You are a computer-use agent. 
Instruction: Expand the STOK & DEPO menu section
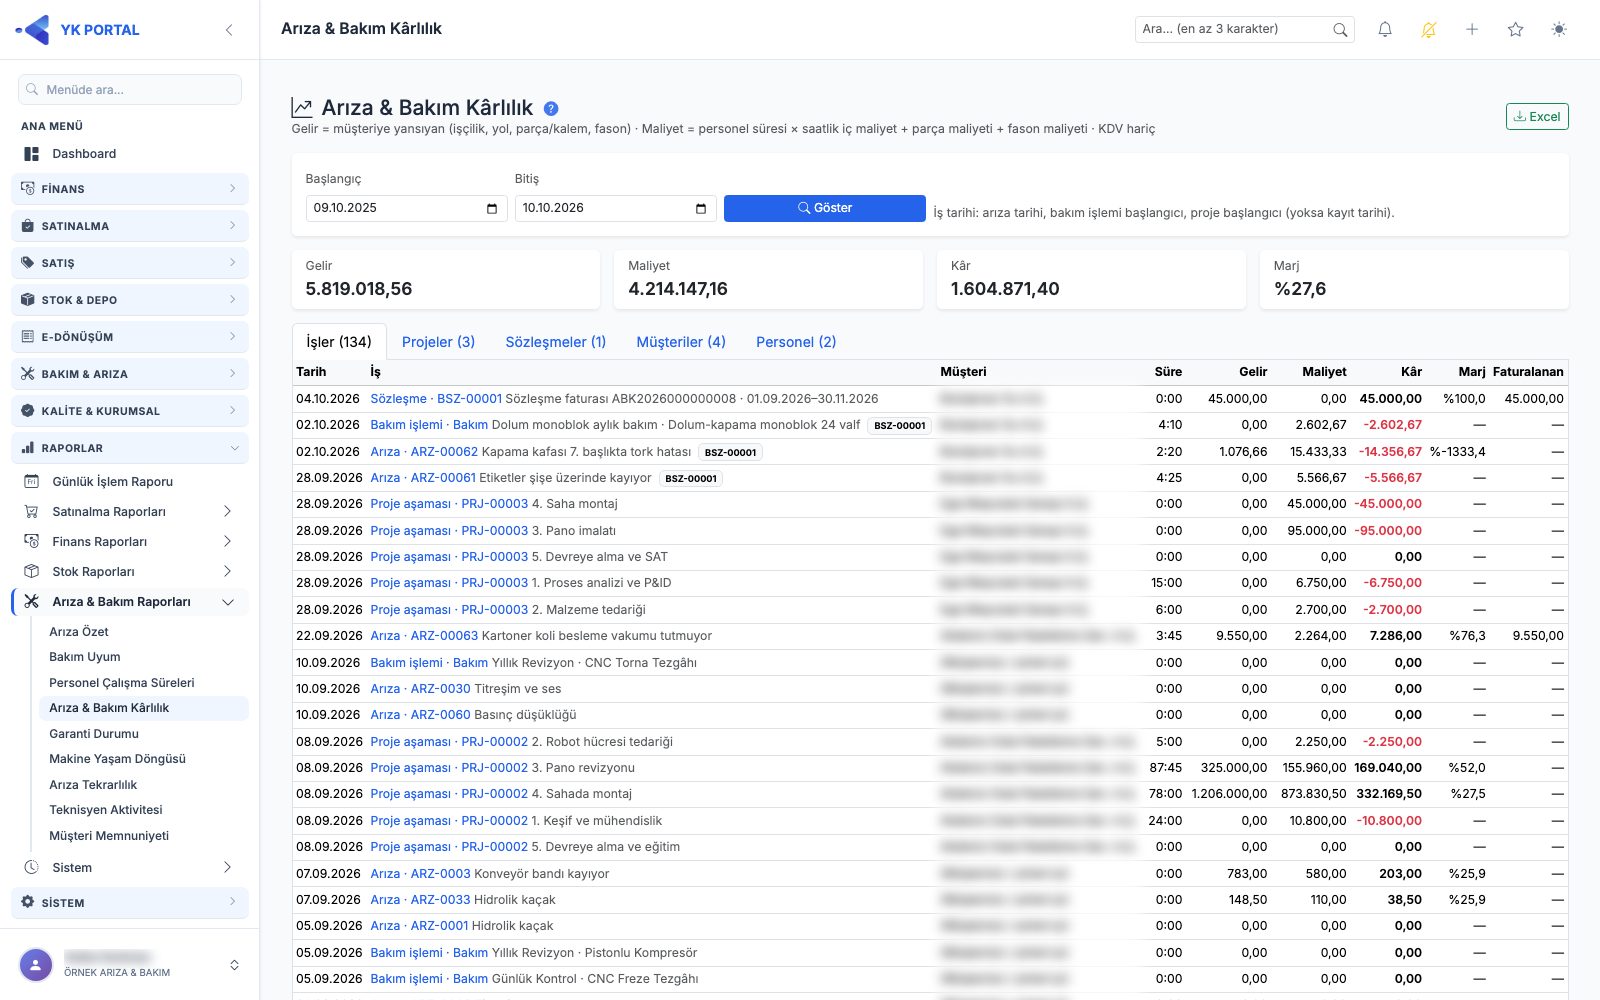coord(130,300)
